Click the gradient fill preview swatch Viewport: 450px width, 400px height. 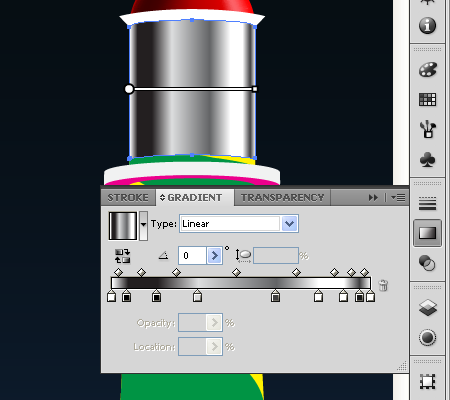[x=123, y=226]
